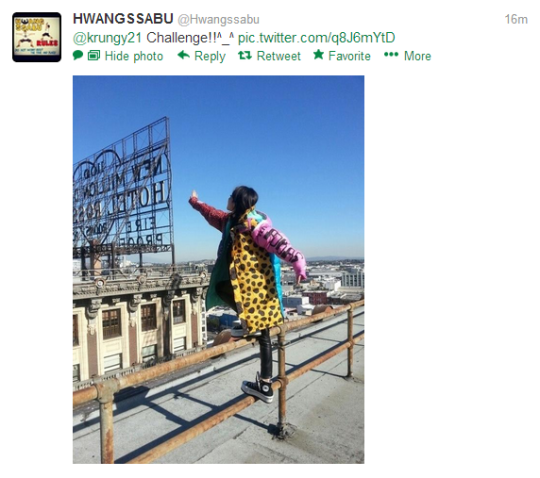The height and width of the screenshot is (478, 540).
Task: Open the 16m timestamp link
Action: 516,20
